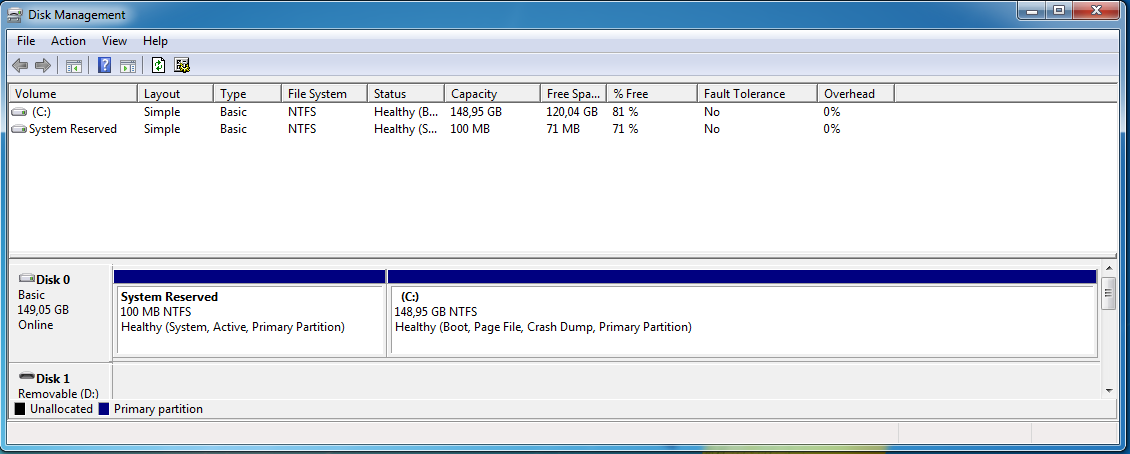This screenshot has height=454, width=1130.
Task: Sort by the Free Space column header
Action: (x=574, y=94)
